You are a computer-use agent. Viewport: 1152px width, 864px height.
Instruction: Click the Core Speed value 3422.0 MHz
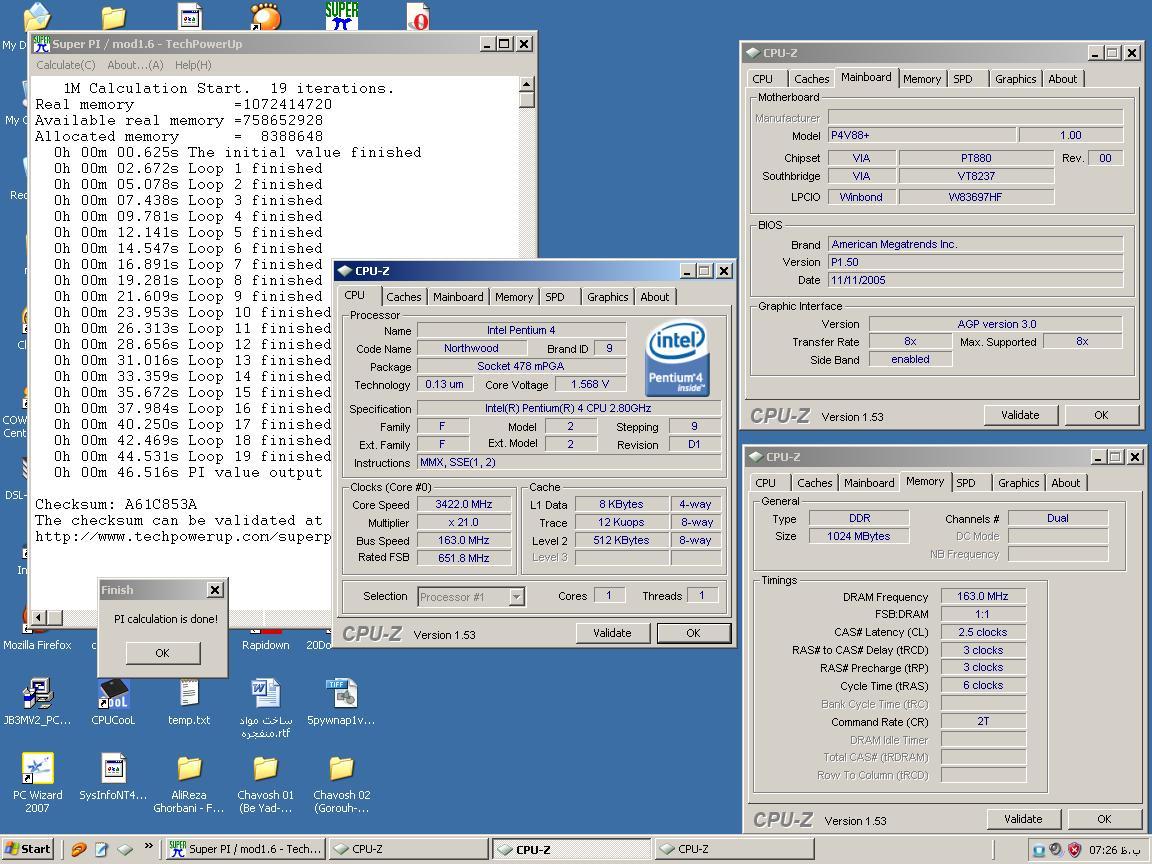(464, 504)
